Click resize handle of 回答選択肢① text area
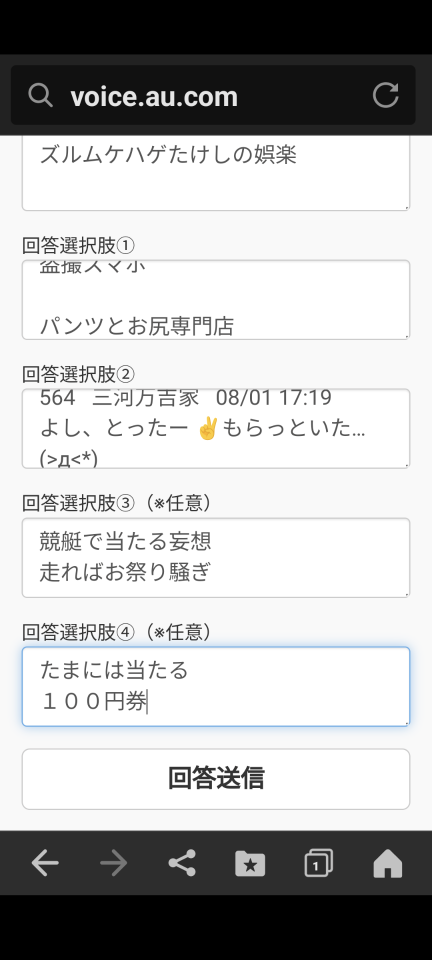This screenshot has height=960, width=432. click(406, 335)
